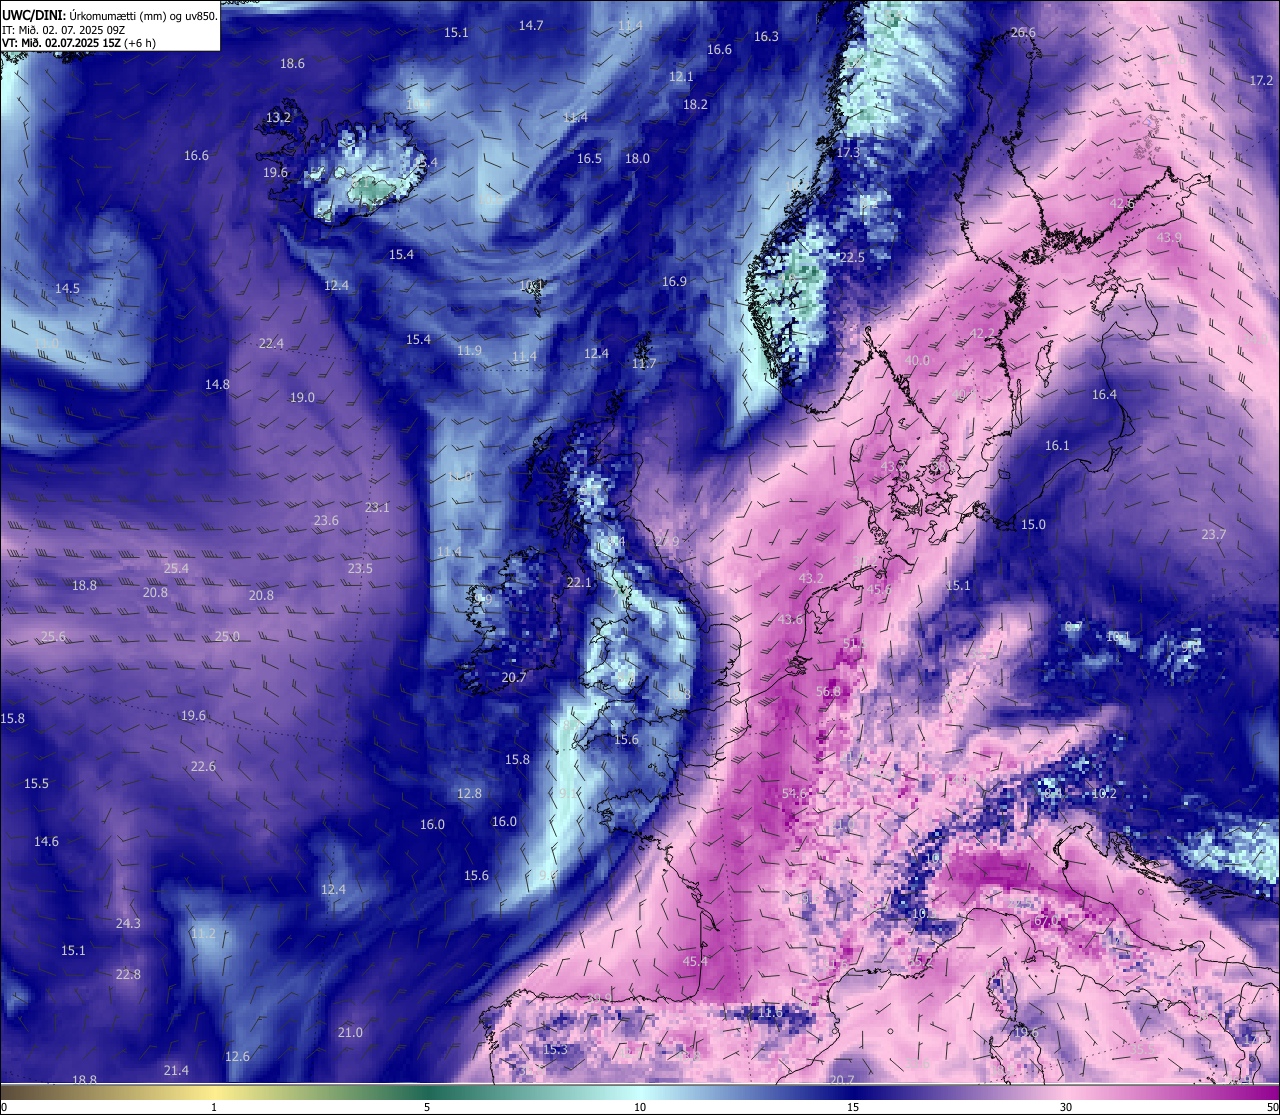The height and width of the screenshot is (1115, 1280).
Task: Click the map value label '18.6'
Action: coord(292,63)
